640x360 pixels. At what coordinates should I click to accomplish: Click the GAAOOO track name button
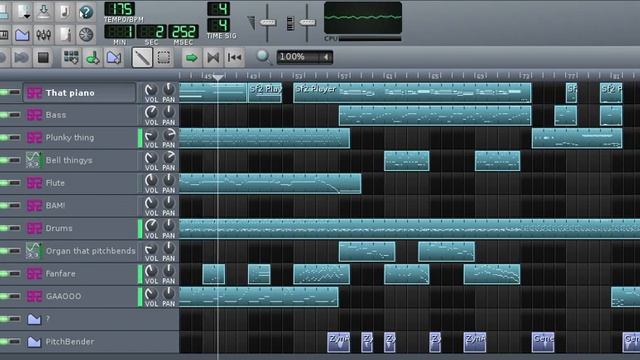point(80,296)
